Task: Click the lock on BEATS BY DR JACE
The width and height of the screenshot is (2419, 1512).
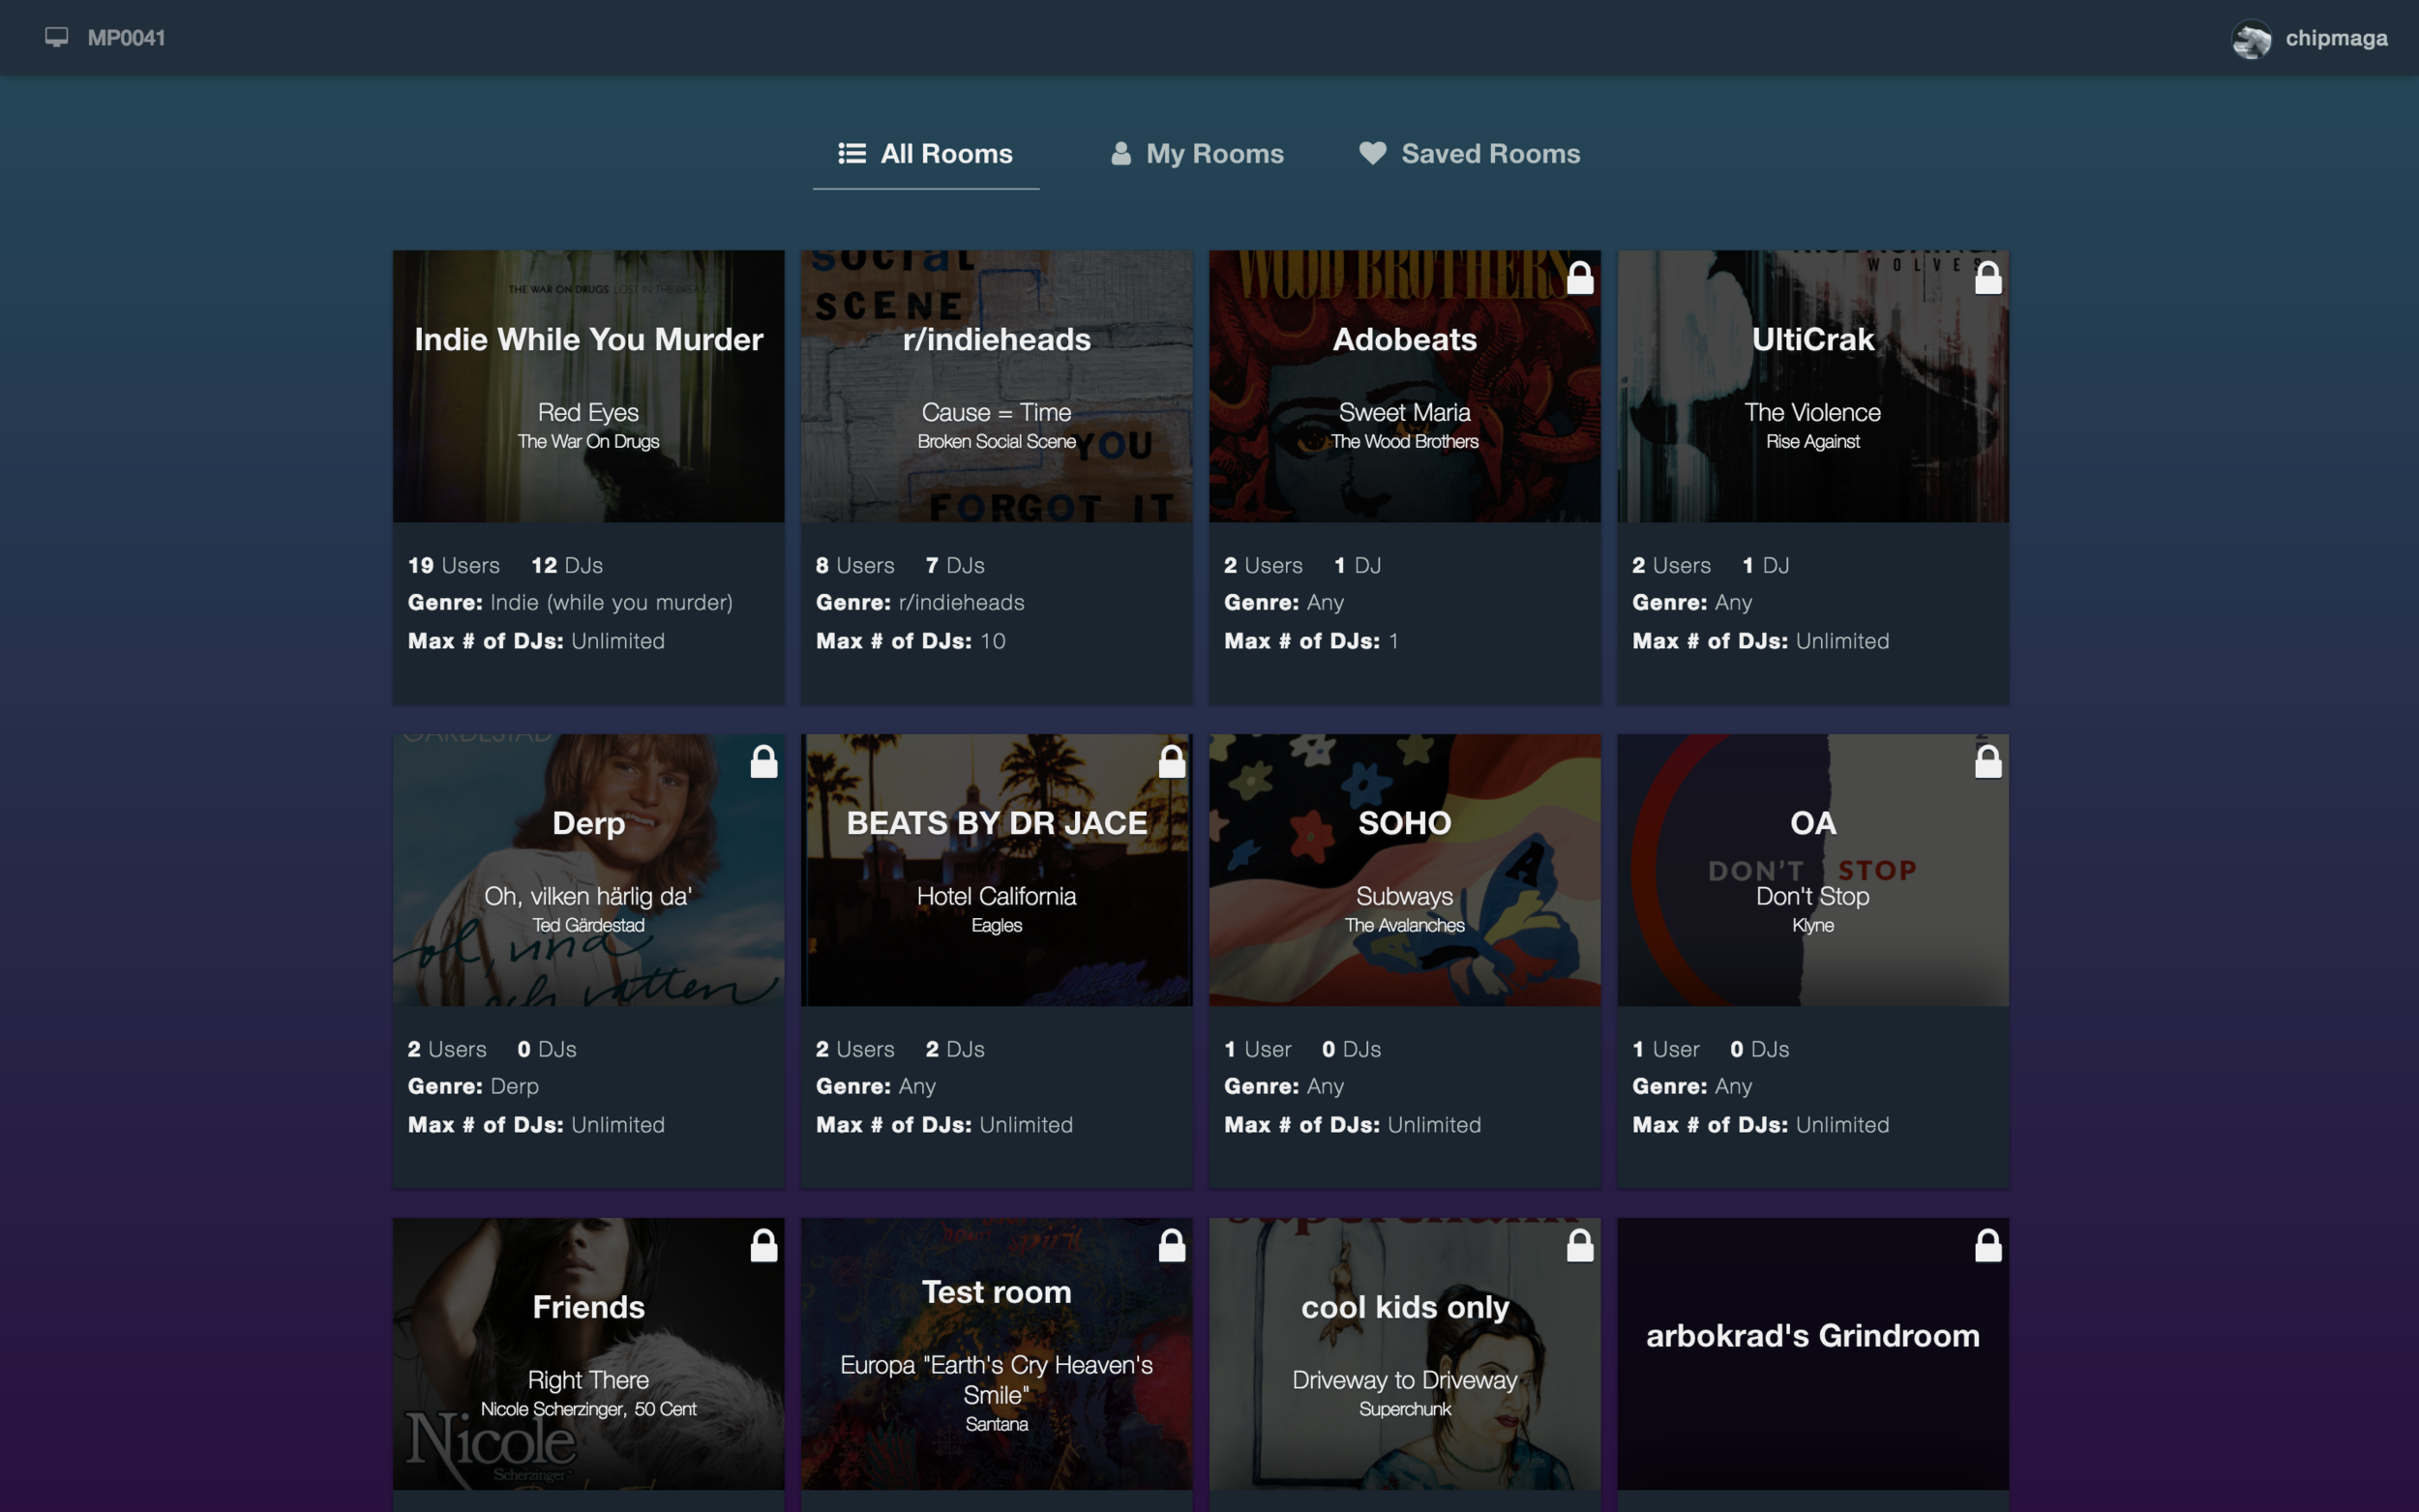Action: pos(1172,761)
